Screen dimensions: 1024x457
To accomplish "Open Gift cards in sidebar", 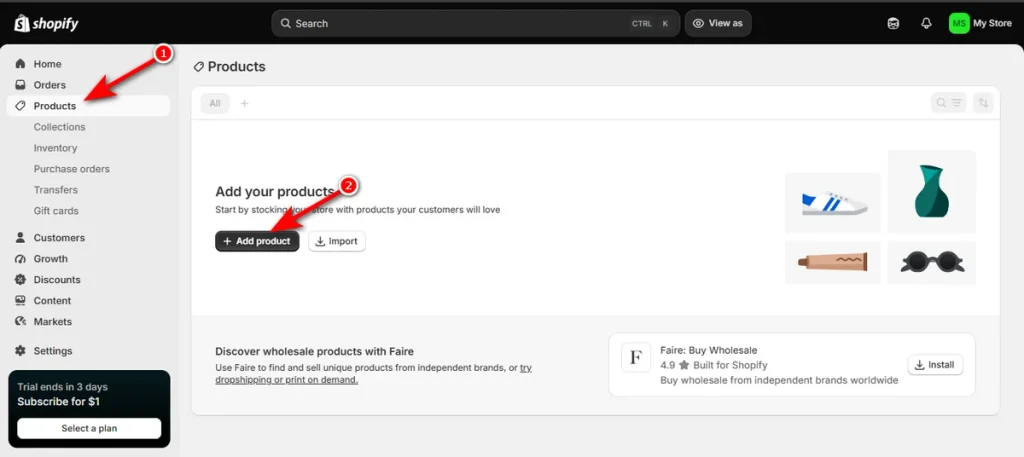I will tap(56, 211).
